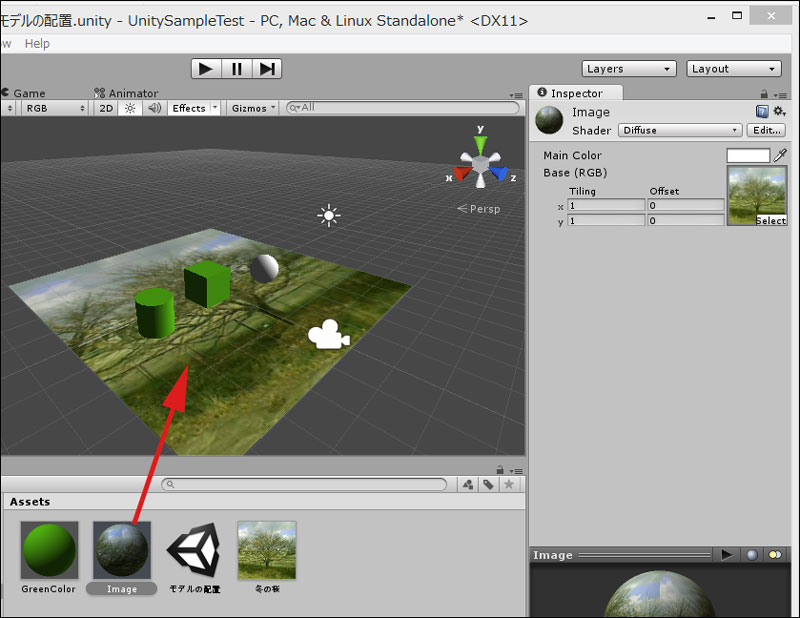
Task: Toggle the Inspector lock icon
Action: (x=764, y=94)
